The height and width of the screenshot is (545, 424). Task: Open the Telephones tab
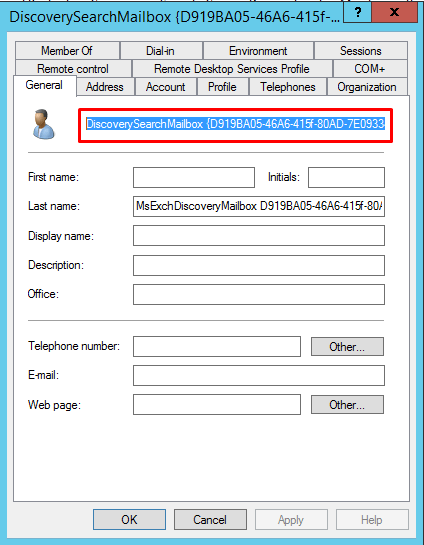[x=288, y=87]
